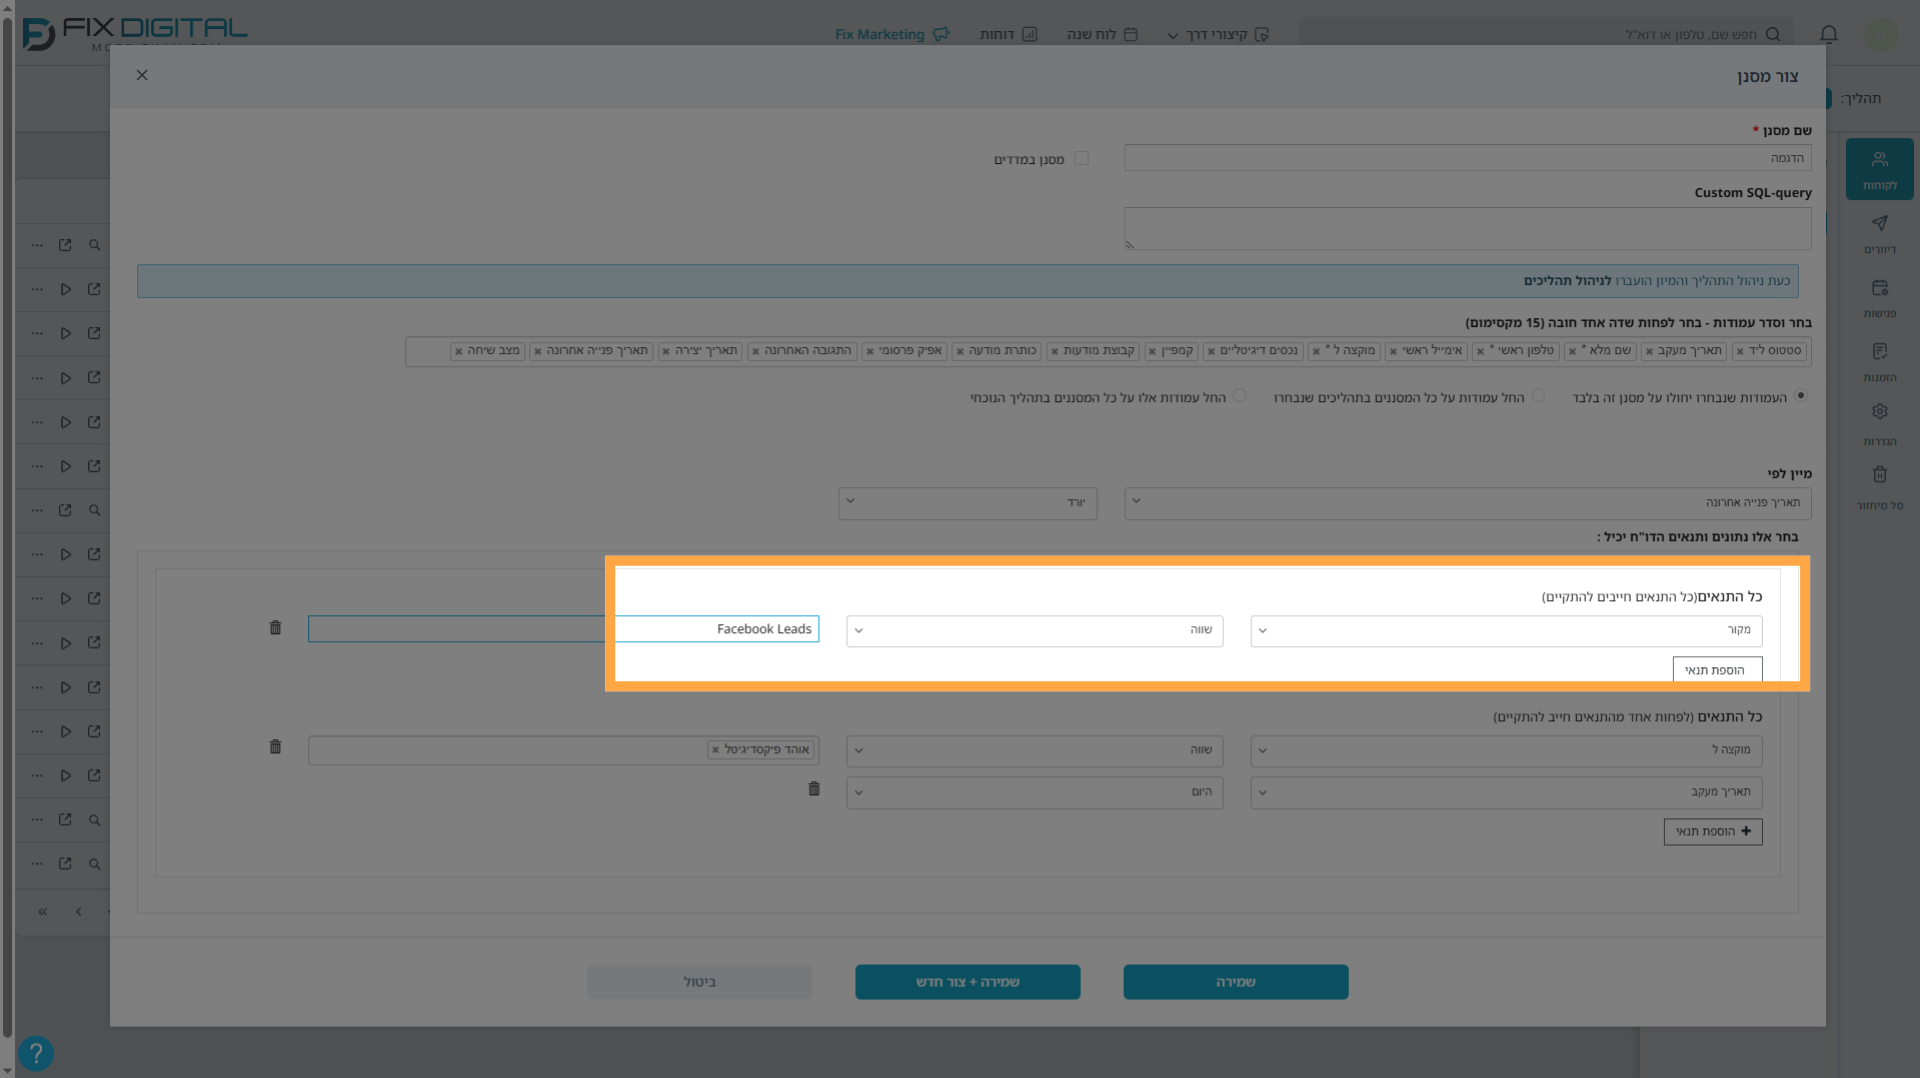Click the notification bell icon

(x=1829, y=34)
